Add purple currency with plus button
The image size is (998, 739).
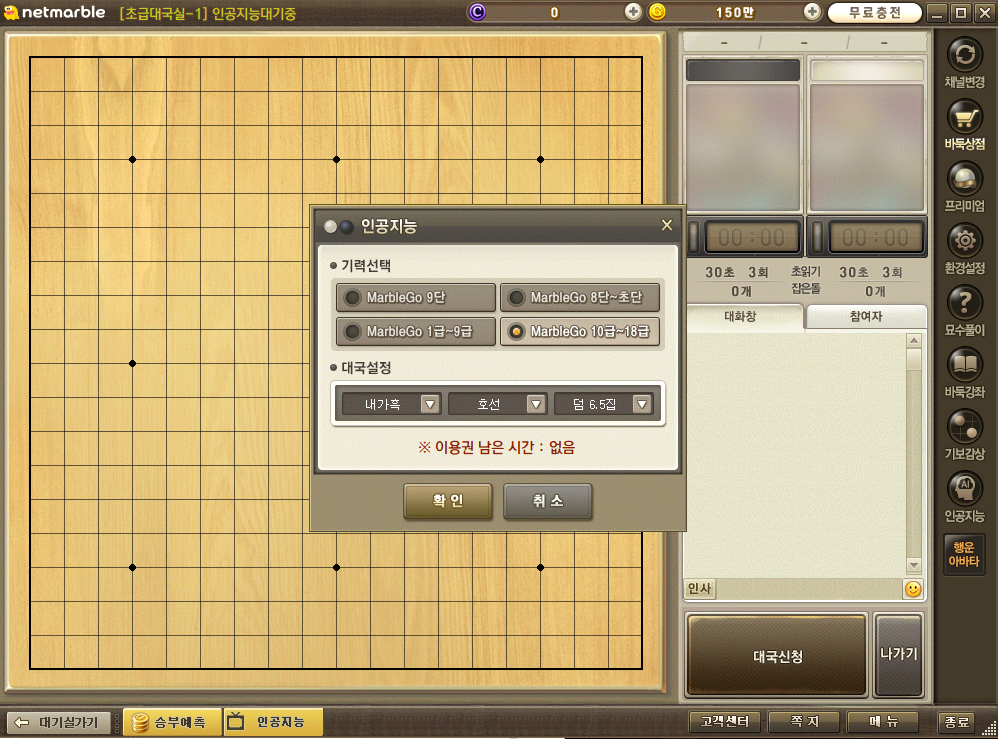click(x=632, y=11)
